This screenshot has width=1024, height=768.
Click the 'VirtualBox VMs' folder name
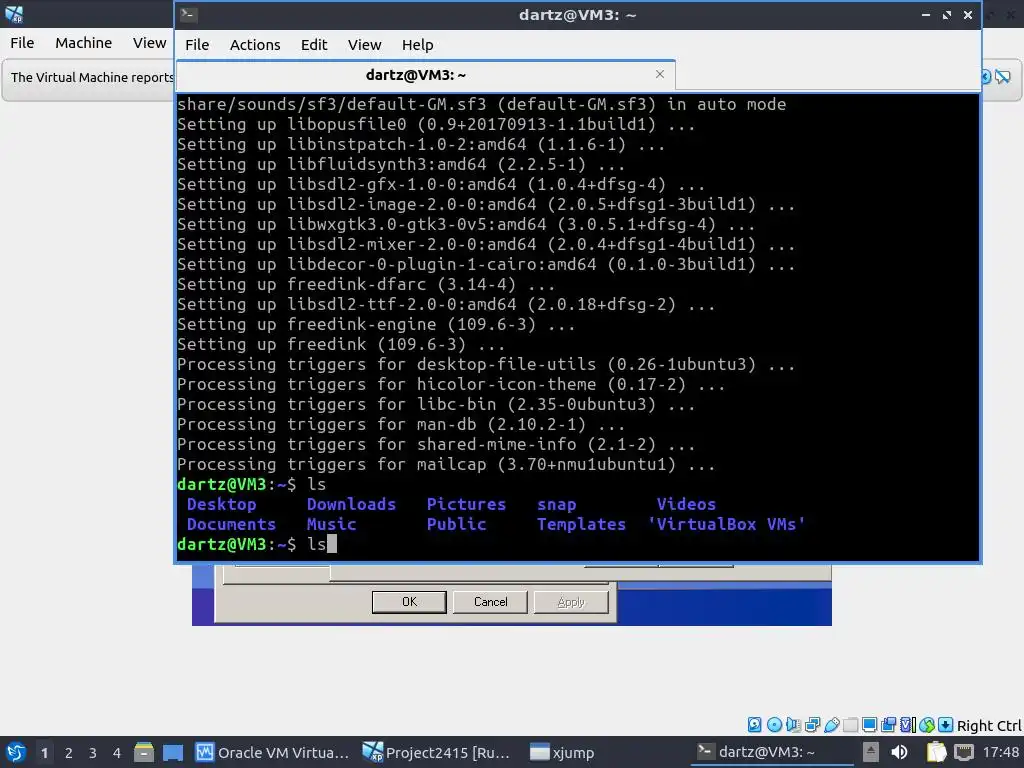click(x=726, y=524)
